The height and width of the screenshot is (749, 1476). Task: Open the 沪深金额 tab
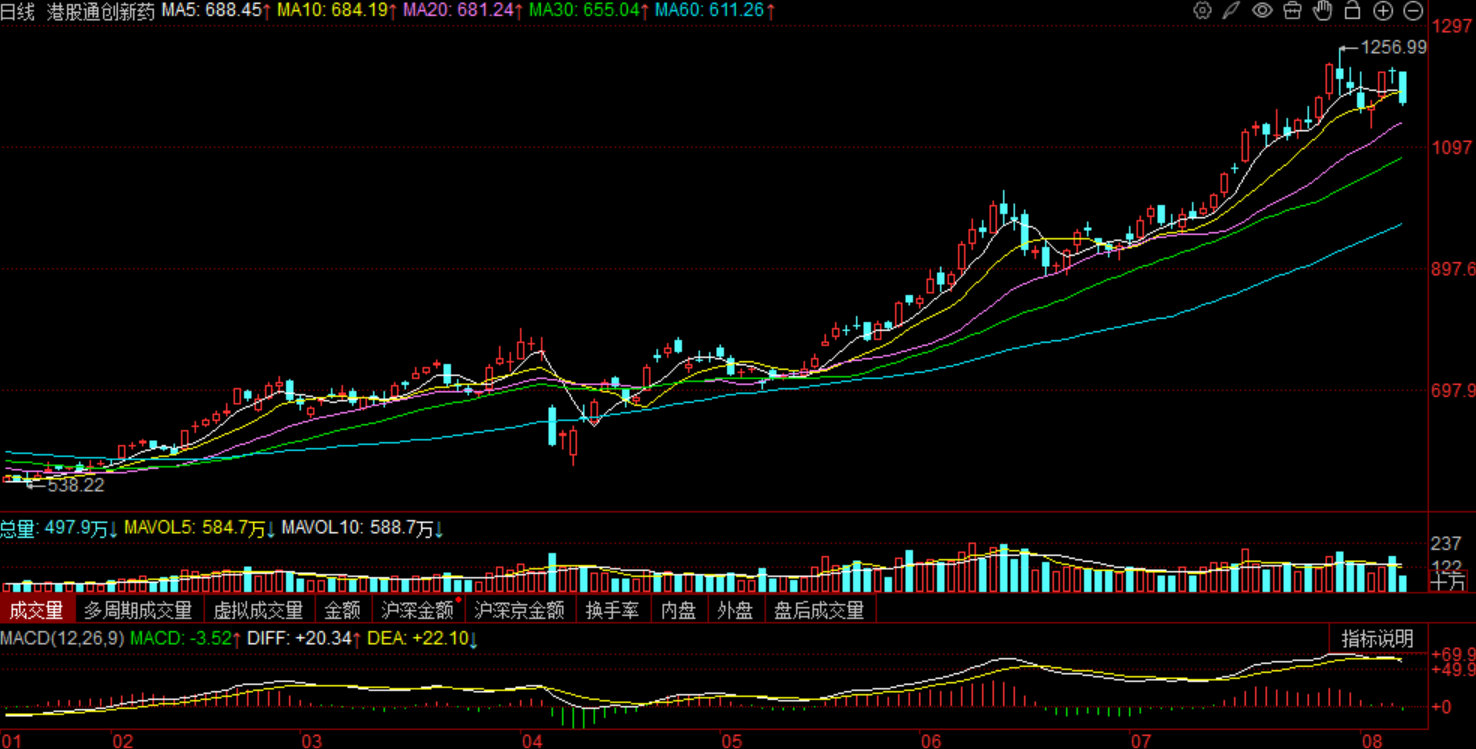point(417,609)
